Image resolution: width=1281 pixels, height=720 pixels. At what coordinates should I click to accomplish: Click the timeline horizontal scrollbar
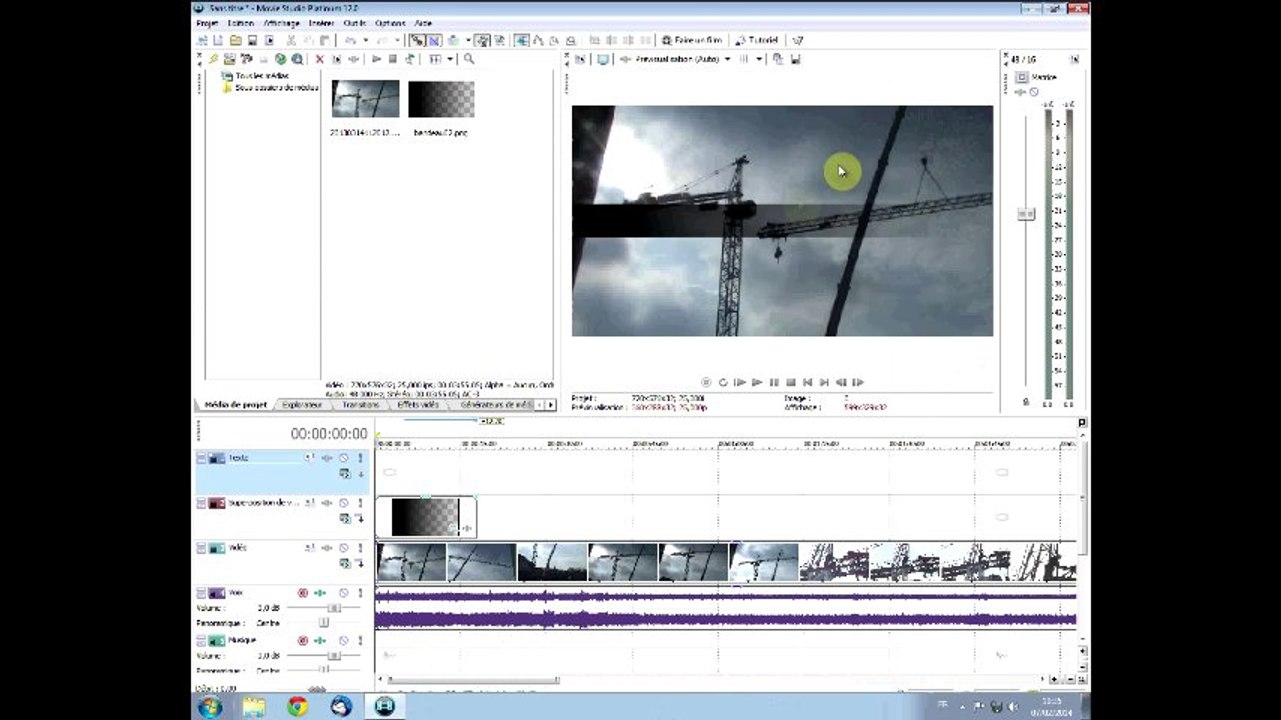(475, 681)
